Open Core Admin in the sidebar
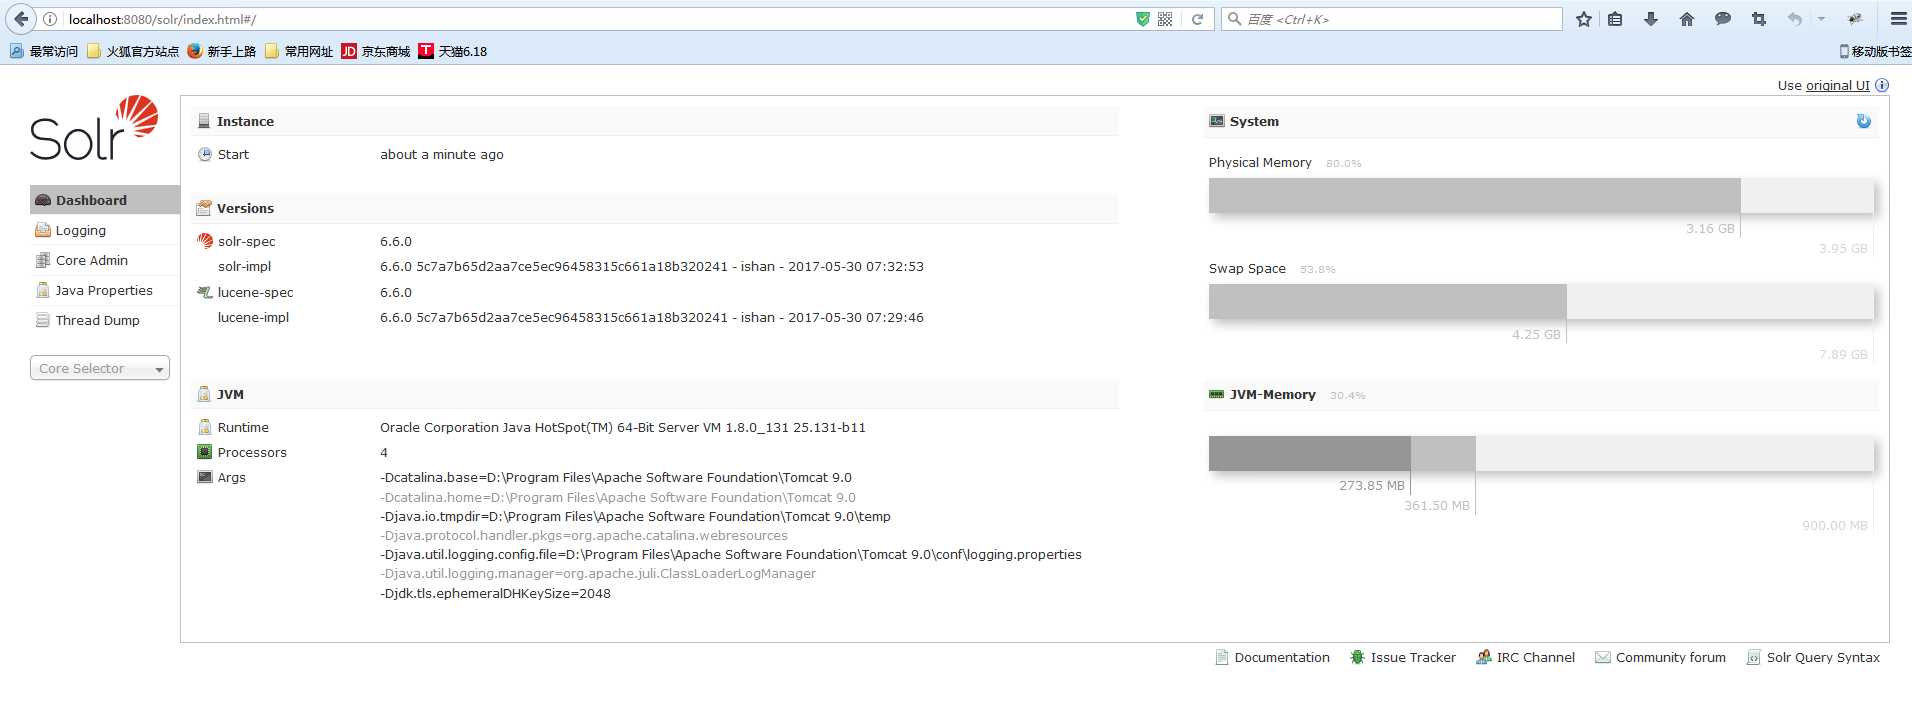This screenshot has height=728, width=1912. click(105, 260)
